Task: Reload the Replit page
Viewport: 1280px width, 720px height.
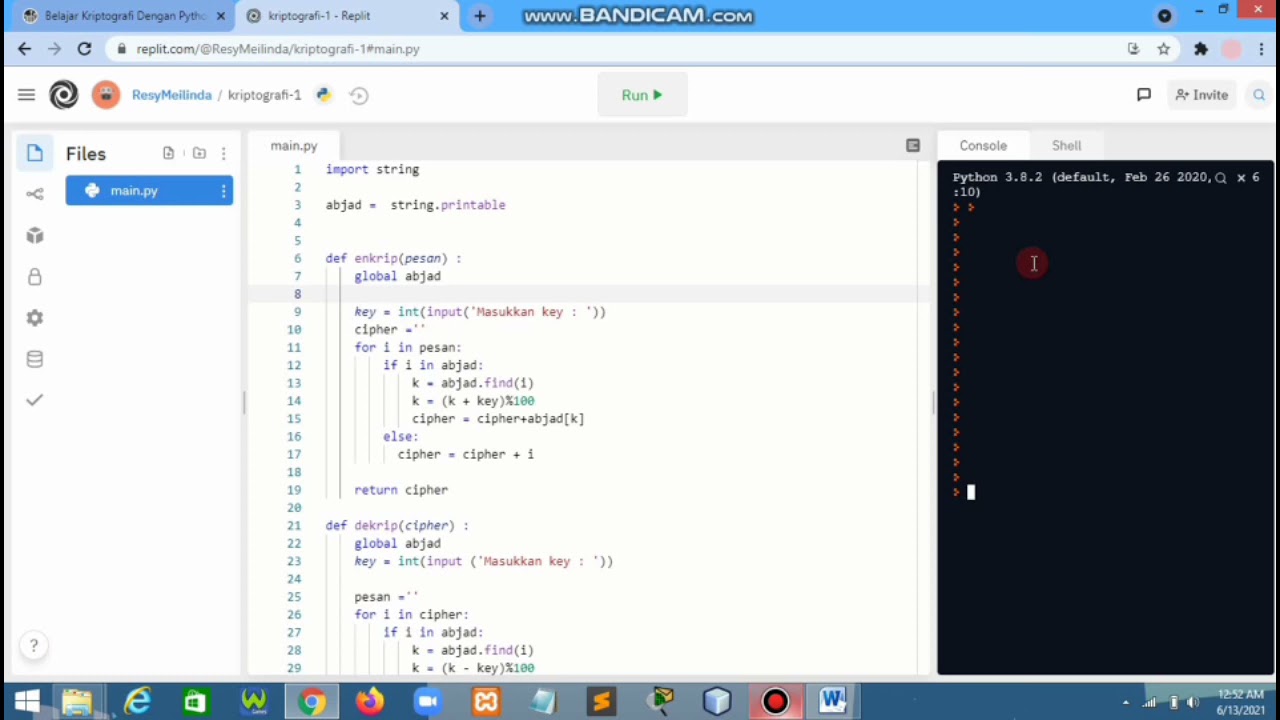Action: click(x=84, y=49)
